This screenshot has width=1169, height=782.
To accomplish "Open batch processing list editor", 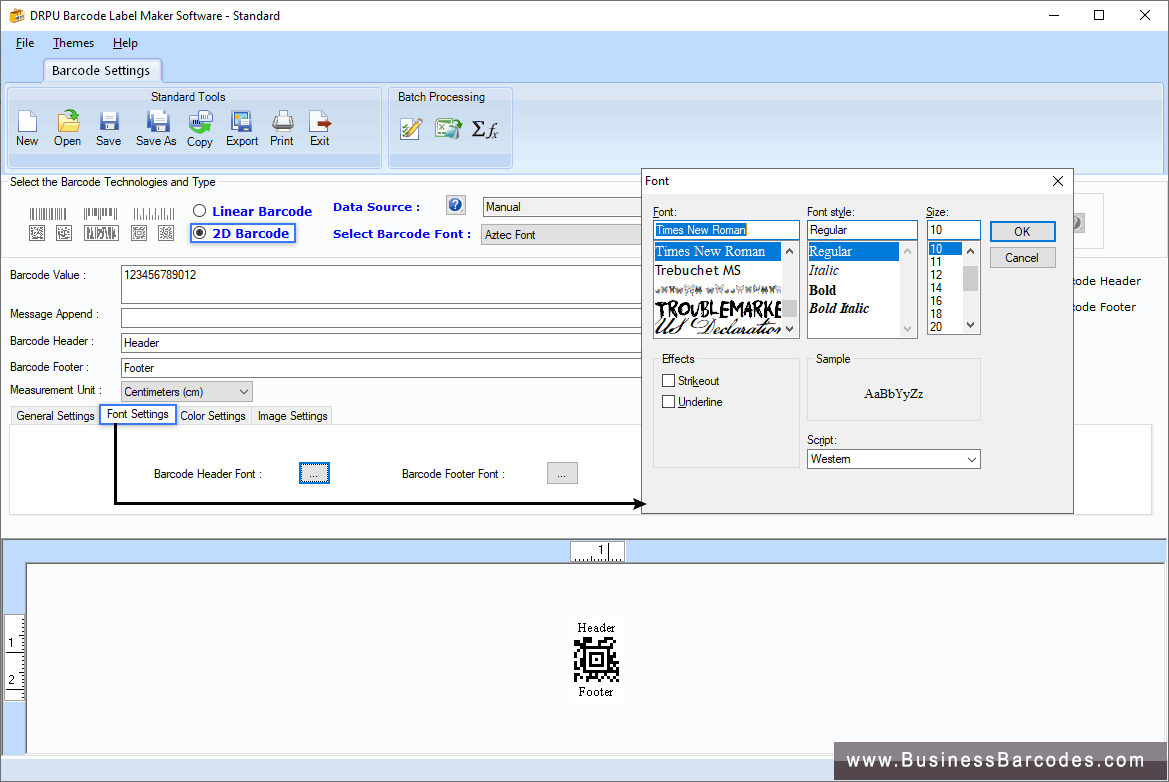I will click(x=410, y=128).
